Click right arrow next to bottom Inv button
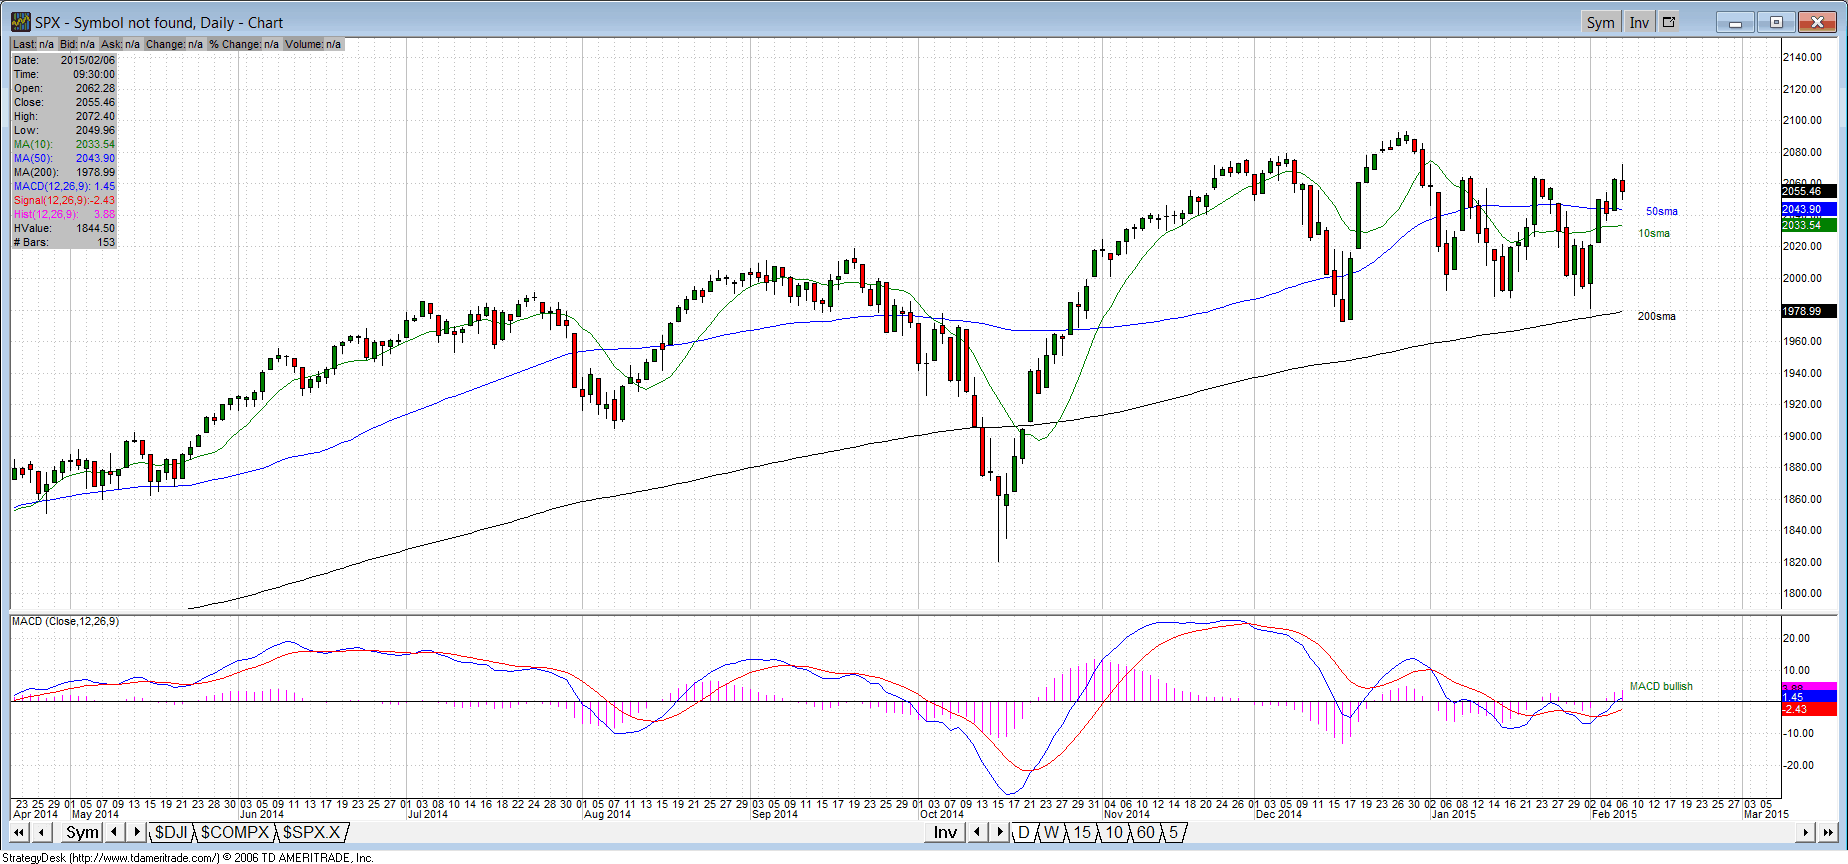 tap(999, 833)
